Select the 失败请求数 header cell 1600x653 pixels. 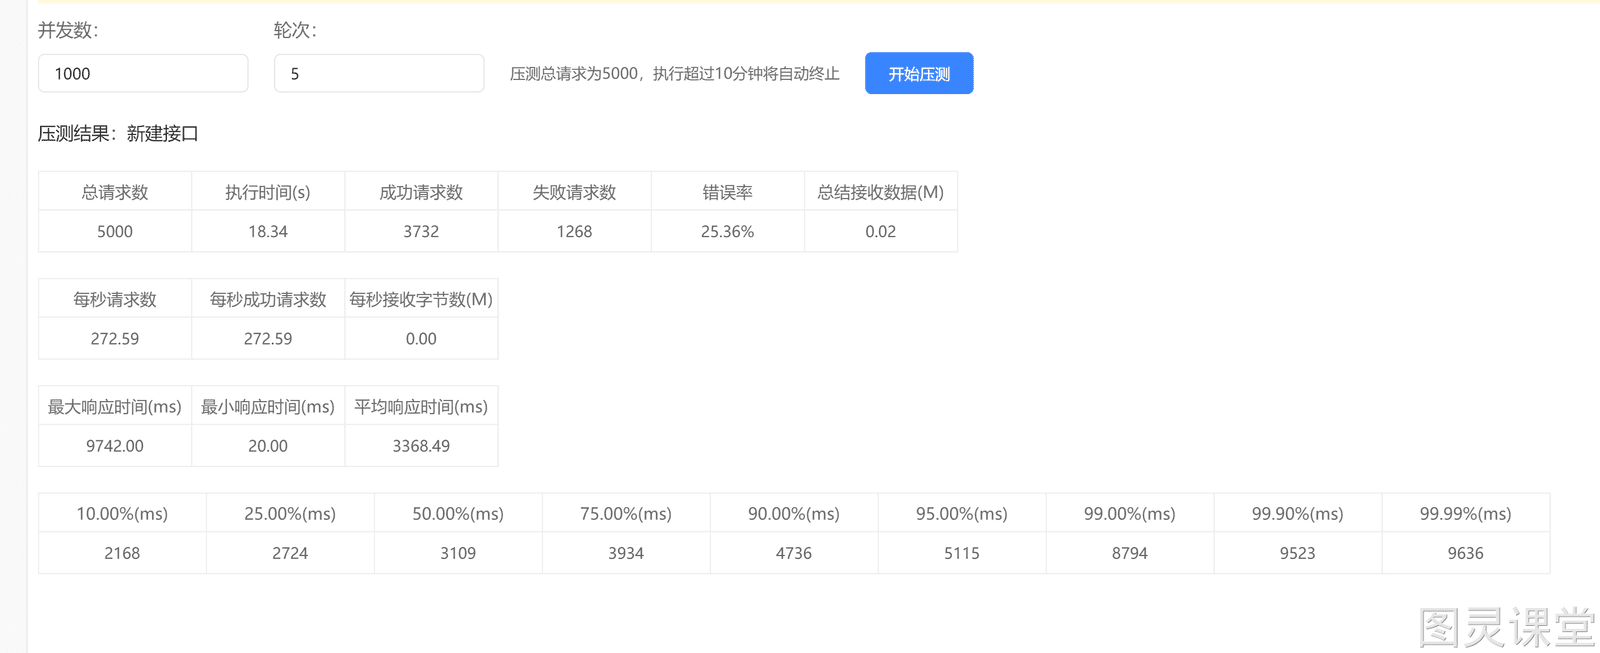574,192
